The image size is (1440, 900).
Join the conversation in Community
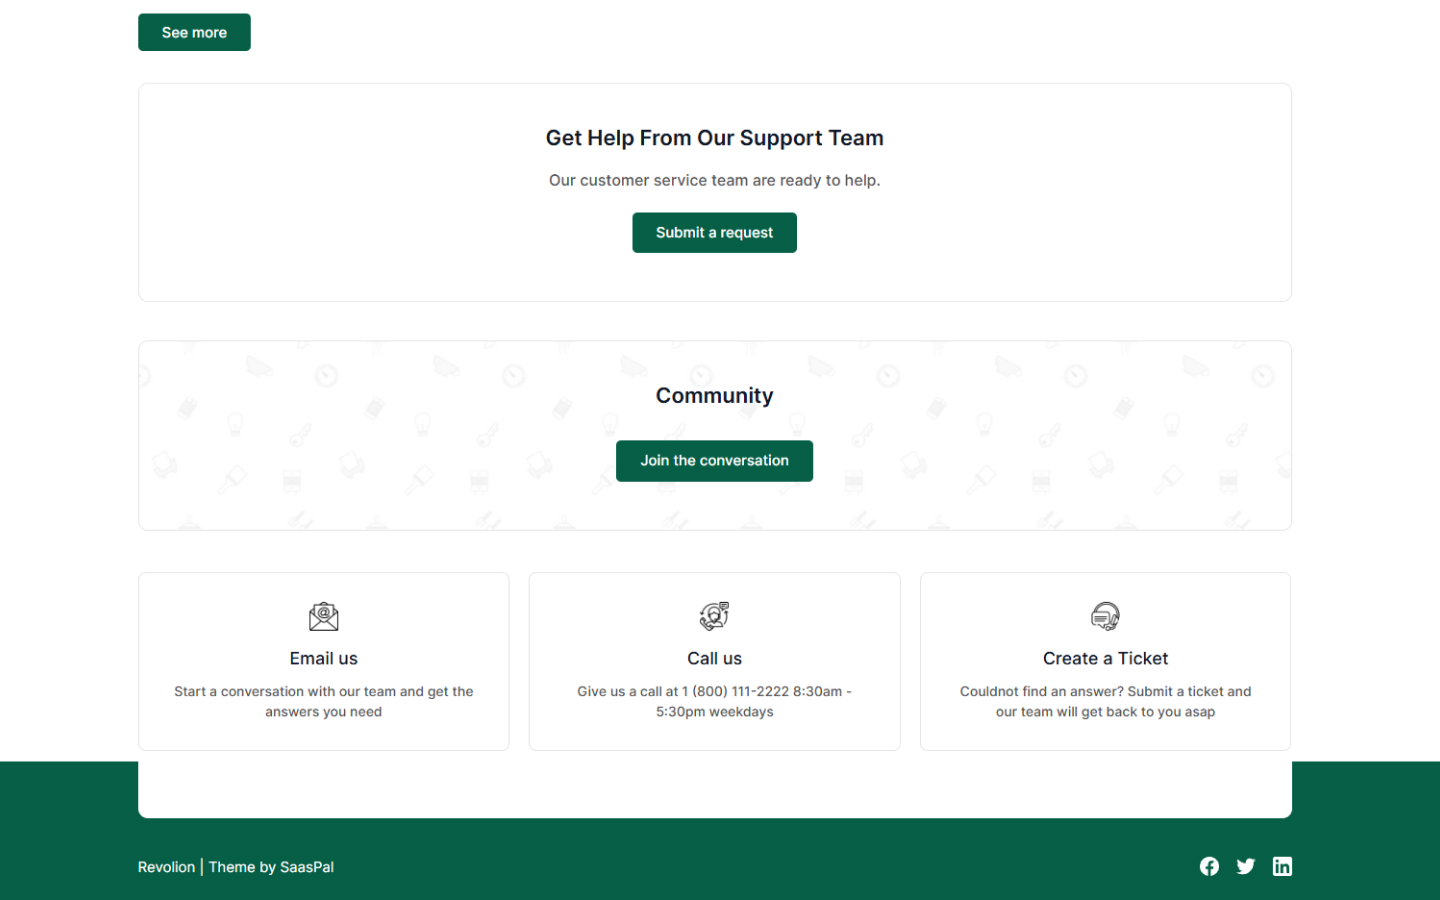click(x=714, y=461)
